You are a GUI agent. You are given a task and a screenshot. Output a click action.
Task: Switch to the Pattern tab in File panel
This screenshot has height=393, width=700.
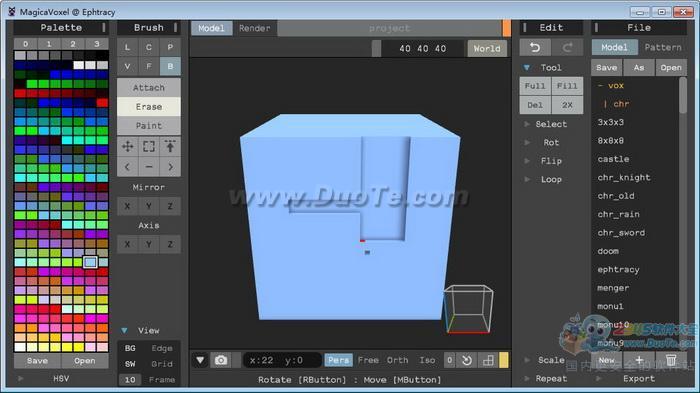(x=663, y=47)
